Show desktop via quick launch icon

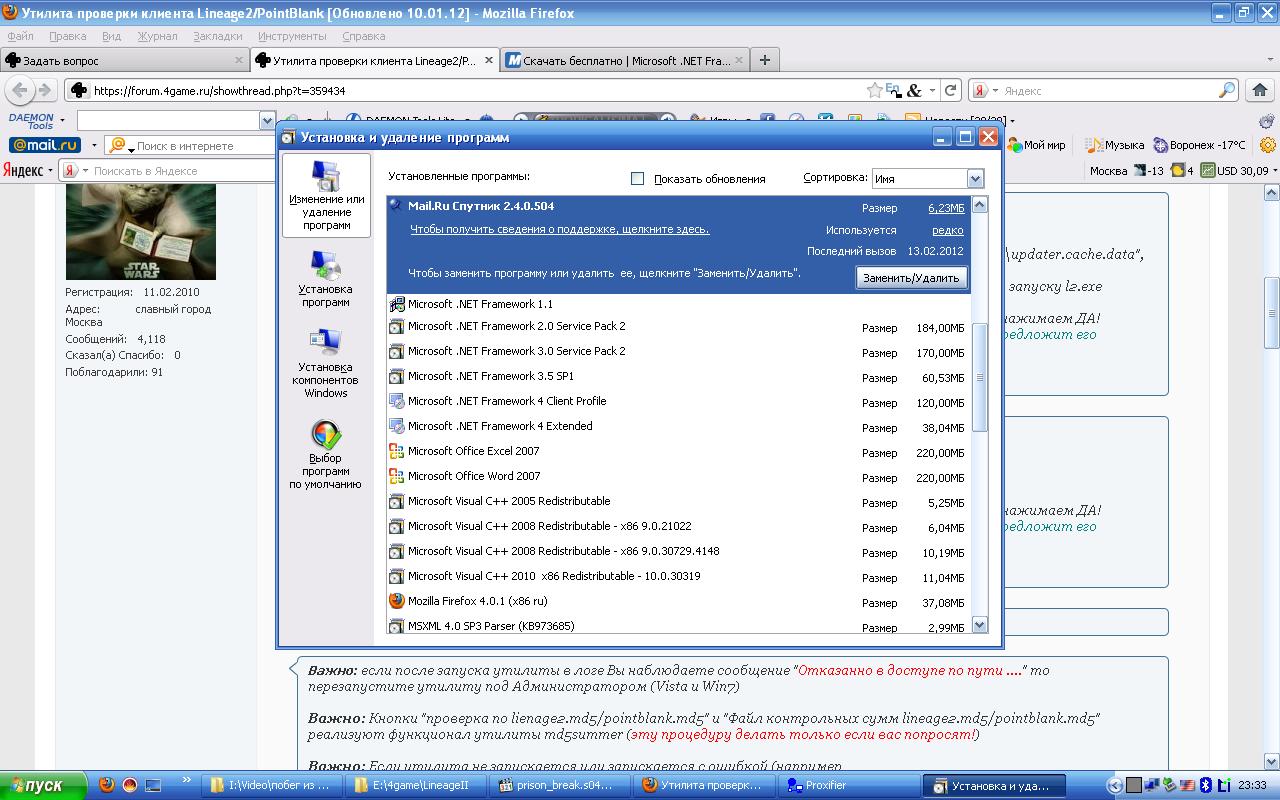[x=153, y=785]
